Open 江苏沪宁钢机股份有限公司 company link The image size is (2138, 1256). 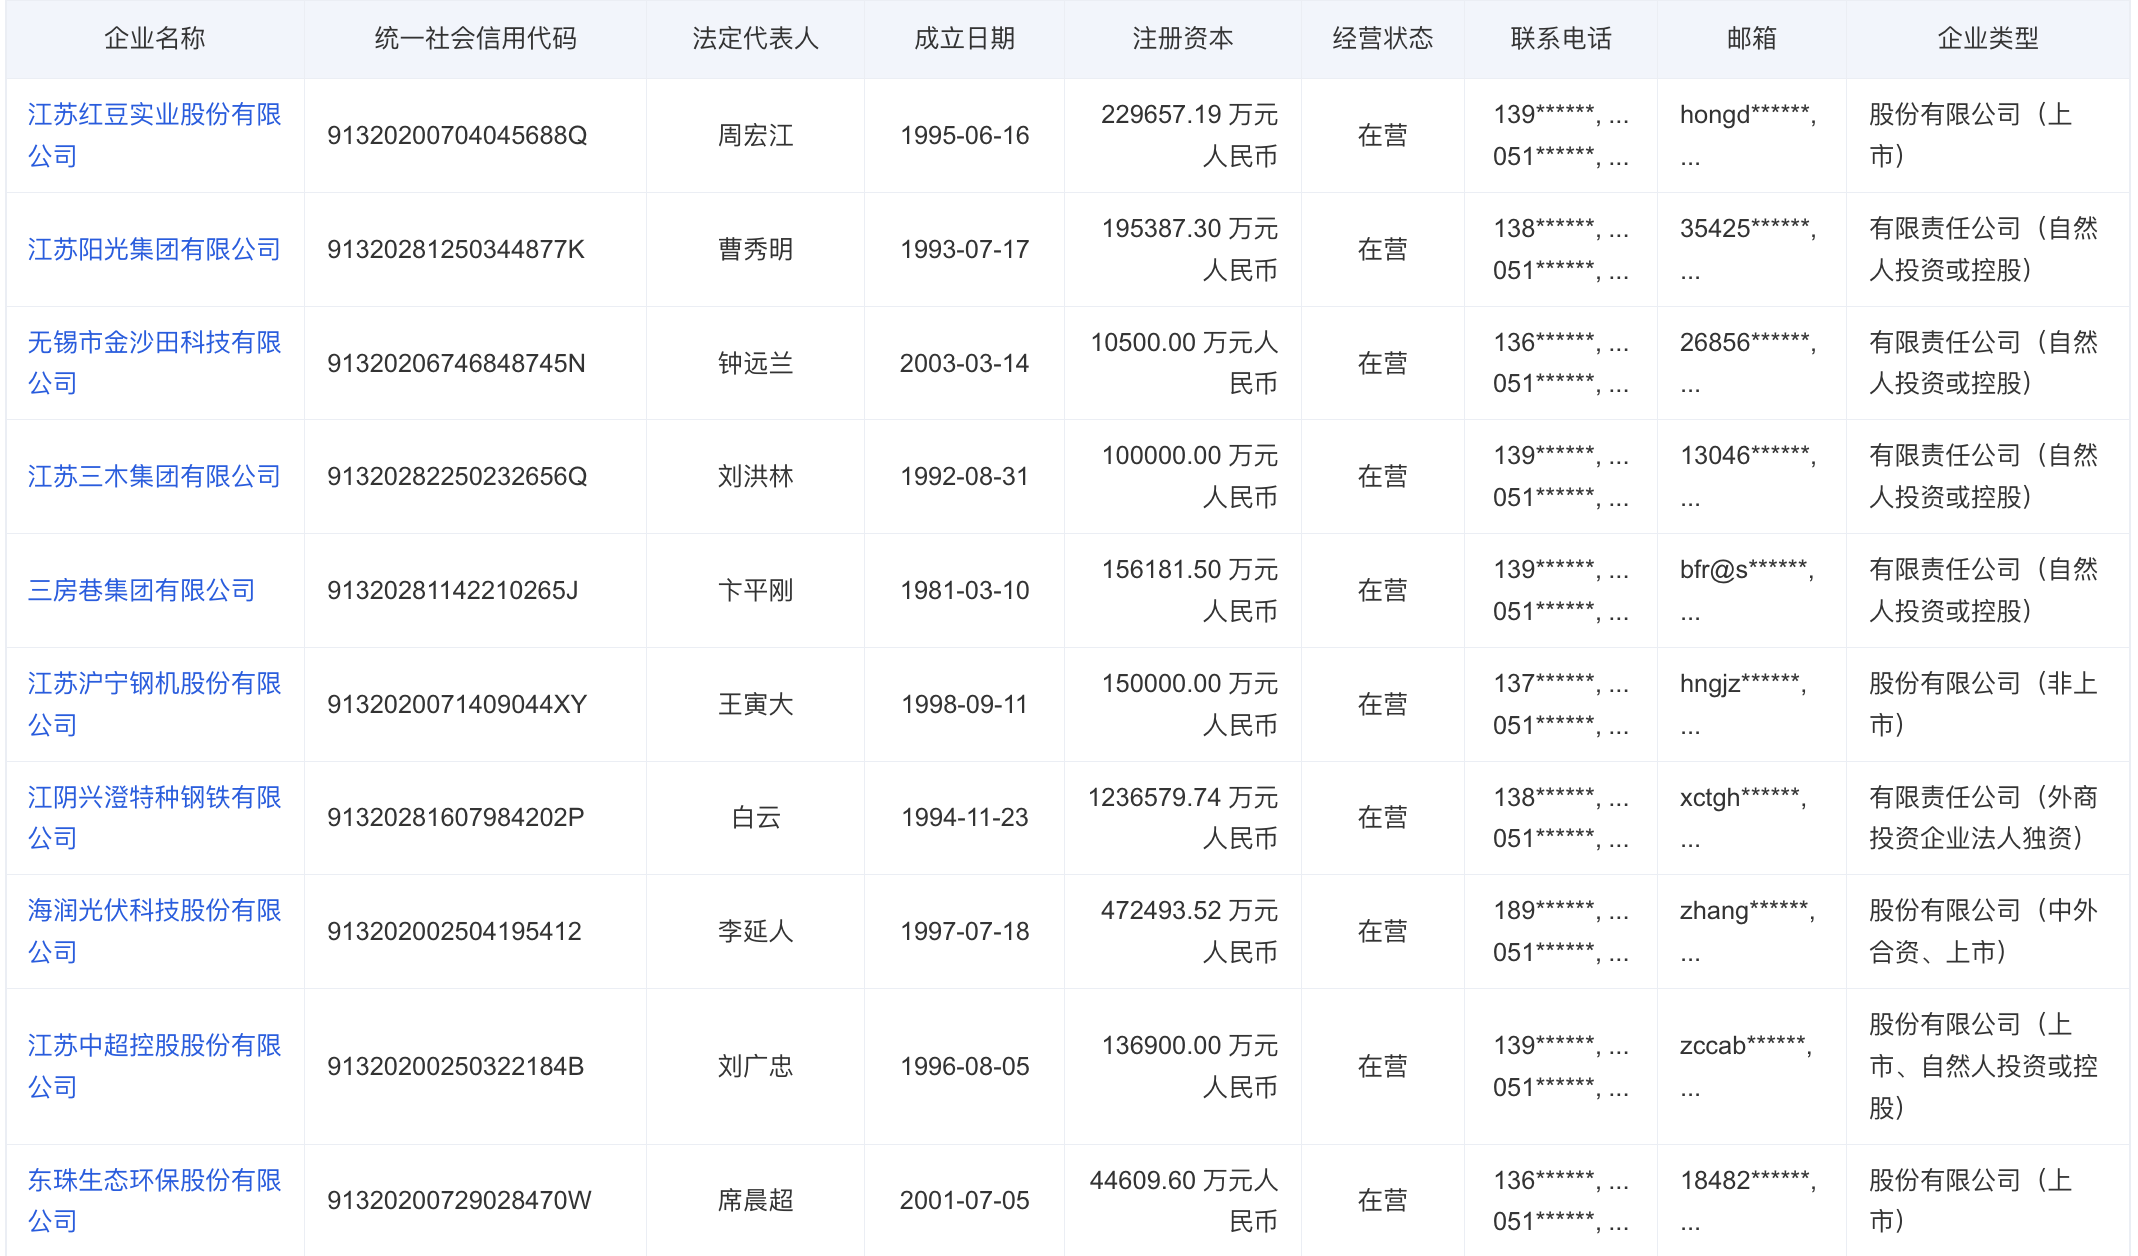(154, 704)
